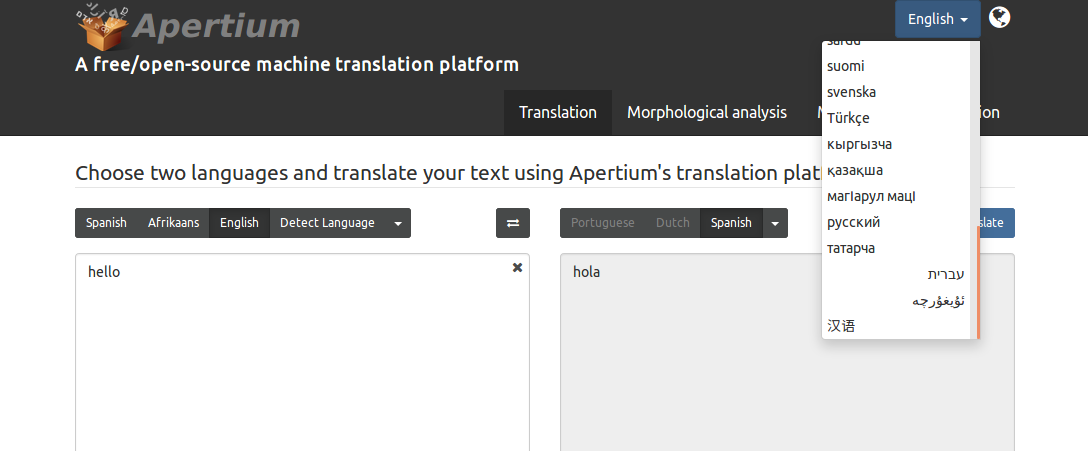Pick 汉语 from the language menu
The width and height of the screenshot is (1088, 451).
(x=896, y=326)
